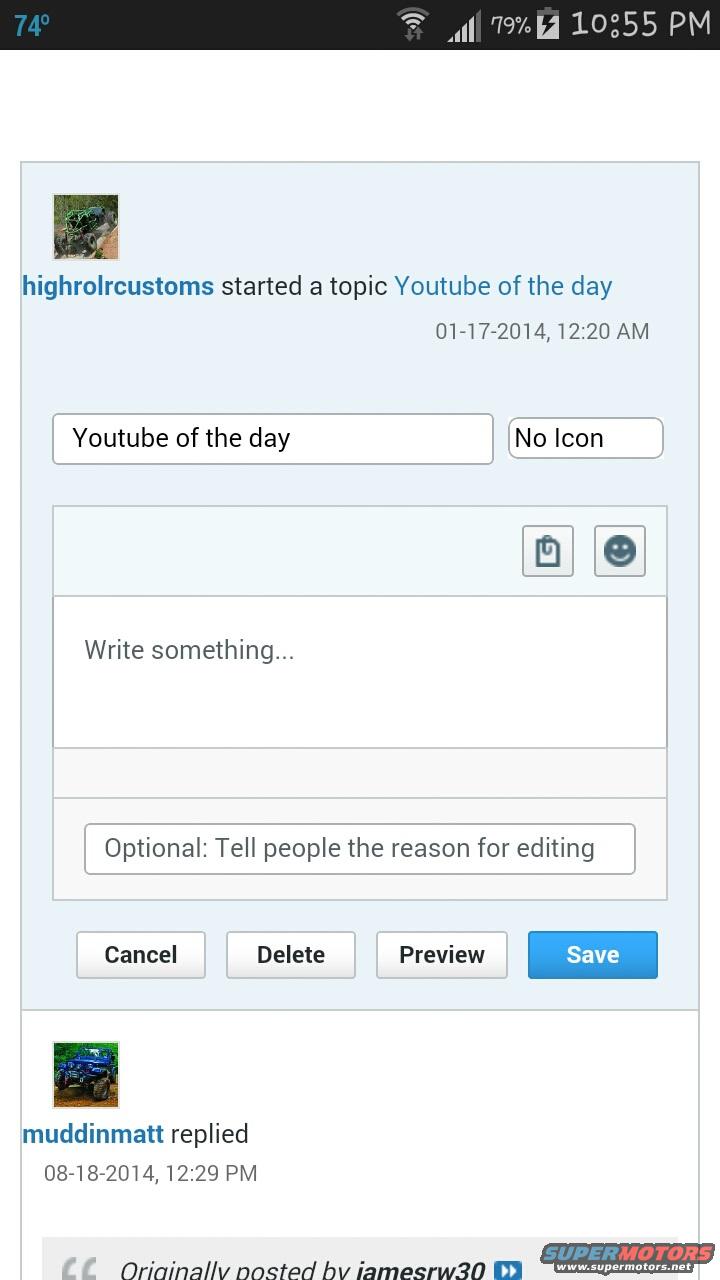Click the Cancel button
The height and width of the screenshot is (1280, 720).
click(x=141, y=955)
